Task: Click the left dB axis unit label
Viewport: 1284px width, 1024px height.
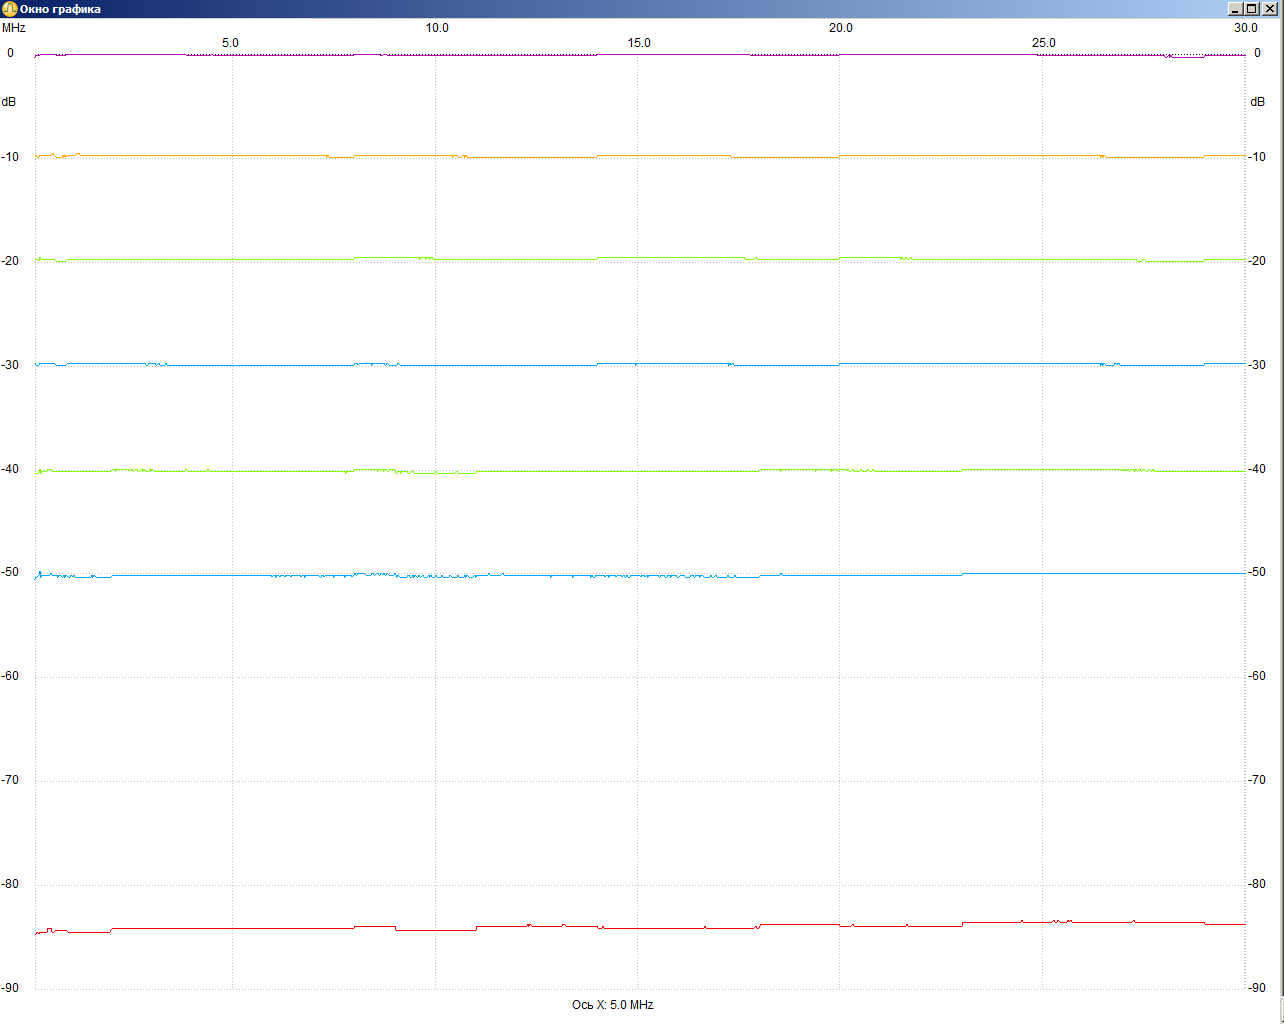Action: 9,102
